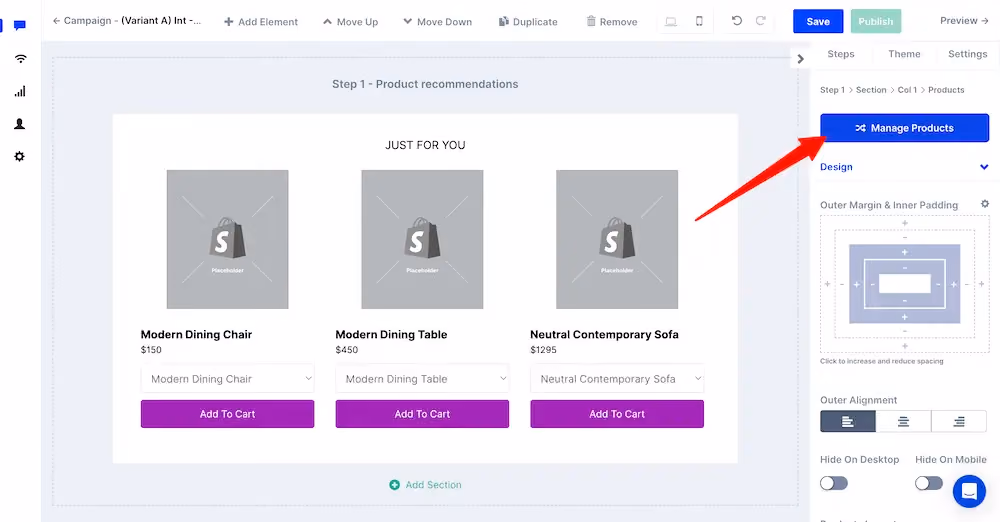This screenshot has height=522, width=1000.
Task: Add Modern Dining Table to cart
Action: point(422,414)
